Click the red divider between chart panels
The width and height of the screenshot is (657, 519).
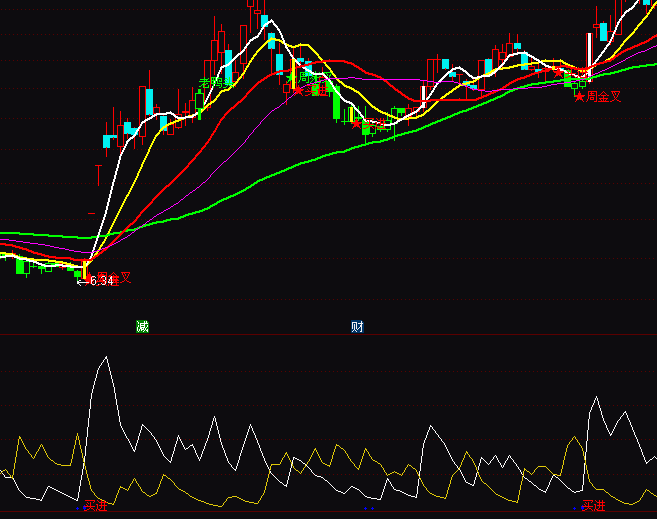coord(328,334)
